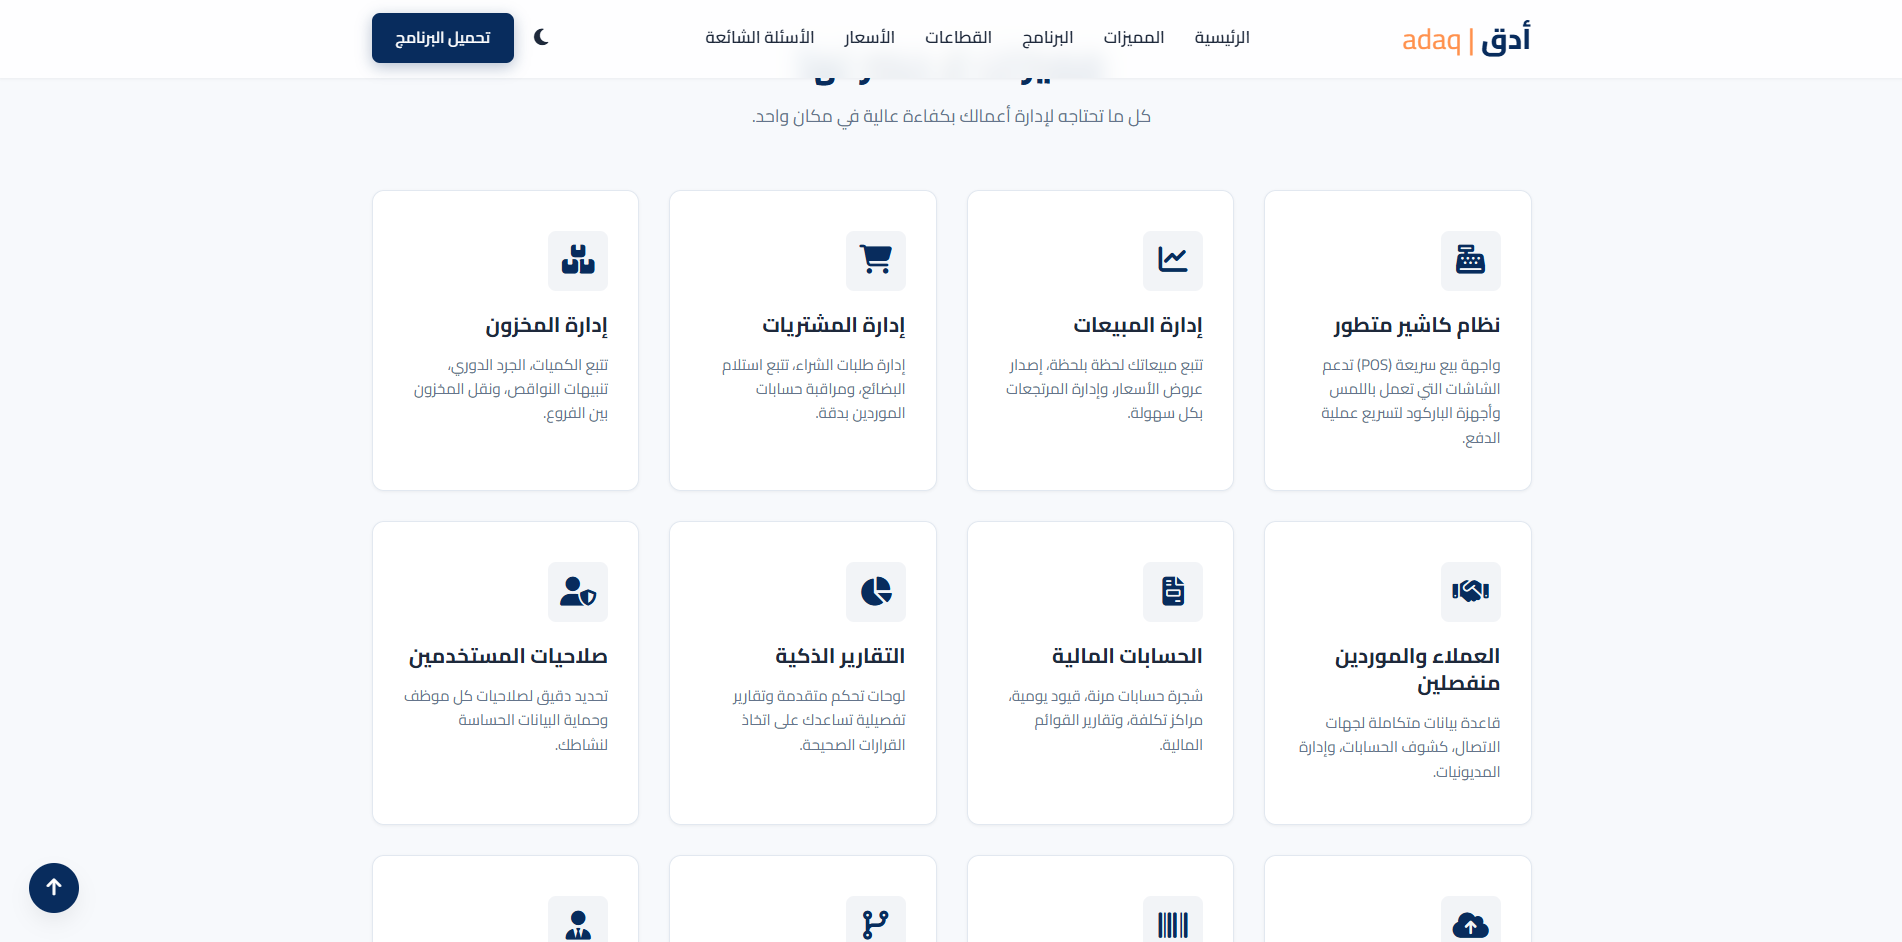Click the scroll-to-top arrow button

[x=54, y=888]
